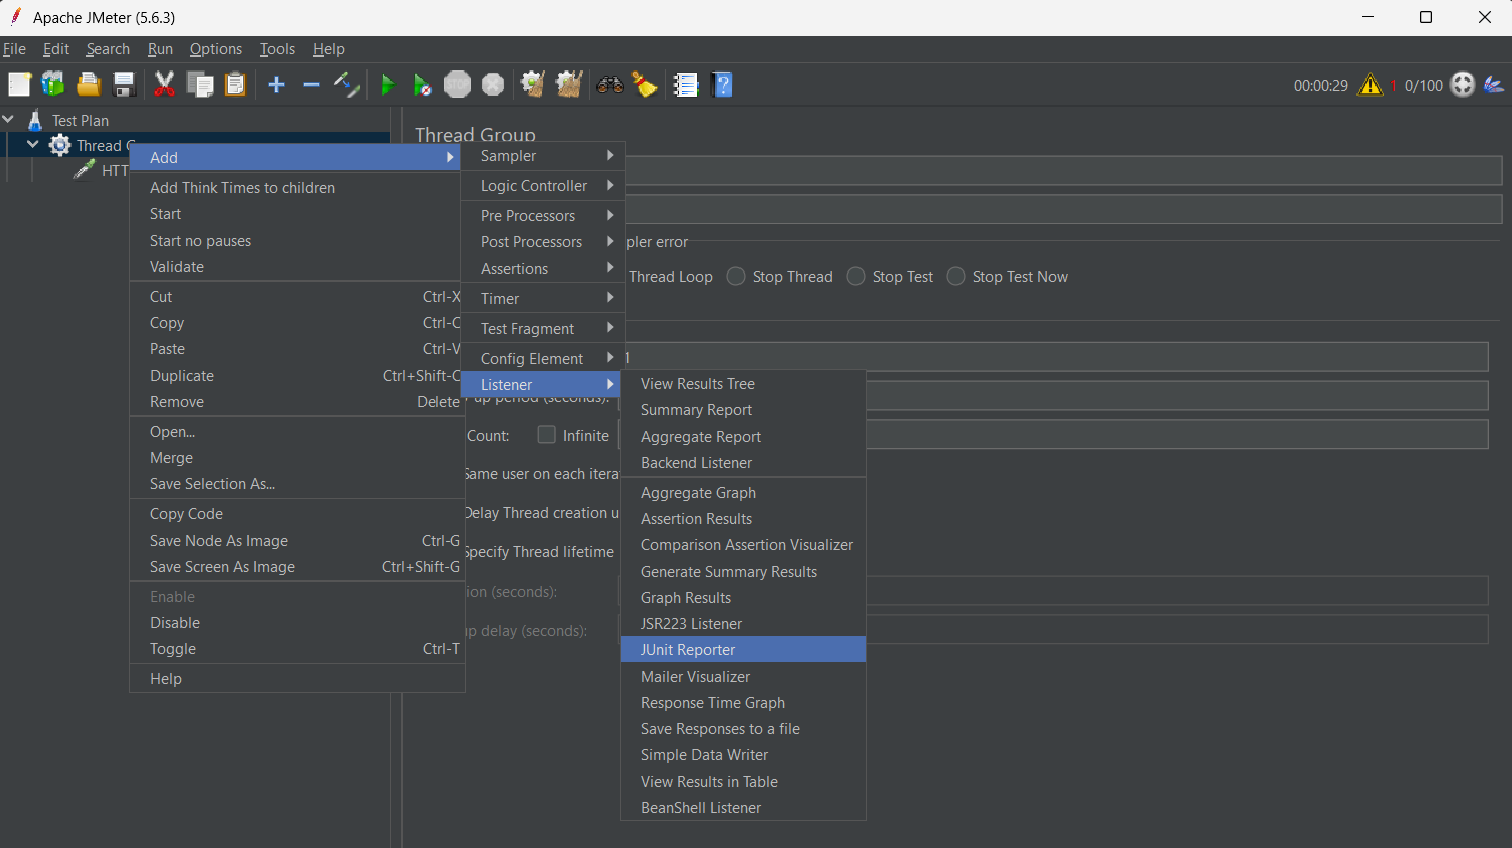Click the Thread Group name input field
1512x848 pixels.
[1062, 170]
